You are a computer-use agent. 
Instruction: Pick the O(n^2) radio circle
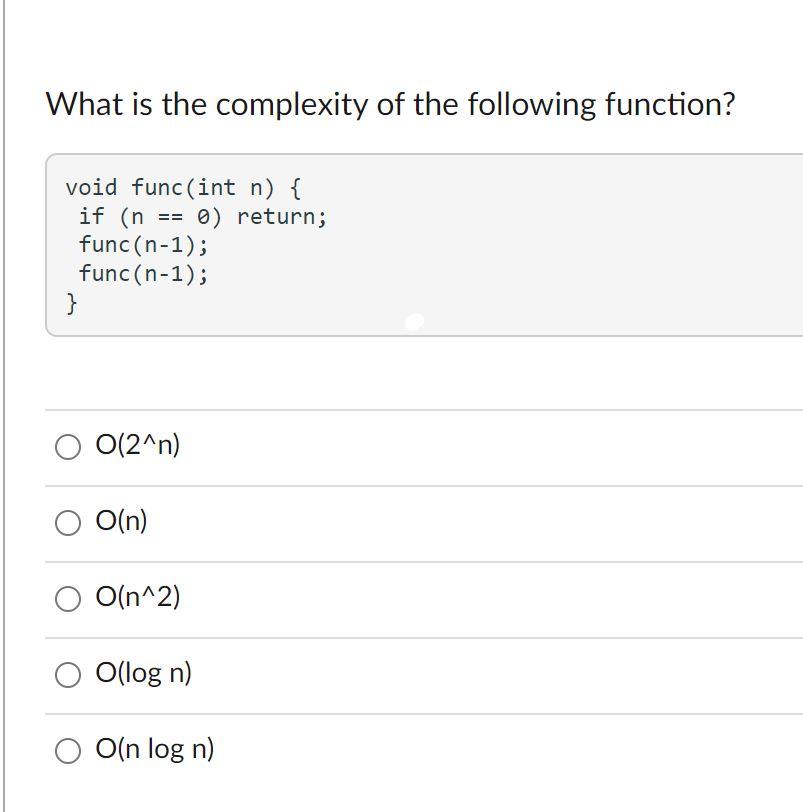[68, 599]
